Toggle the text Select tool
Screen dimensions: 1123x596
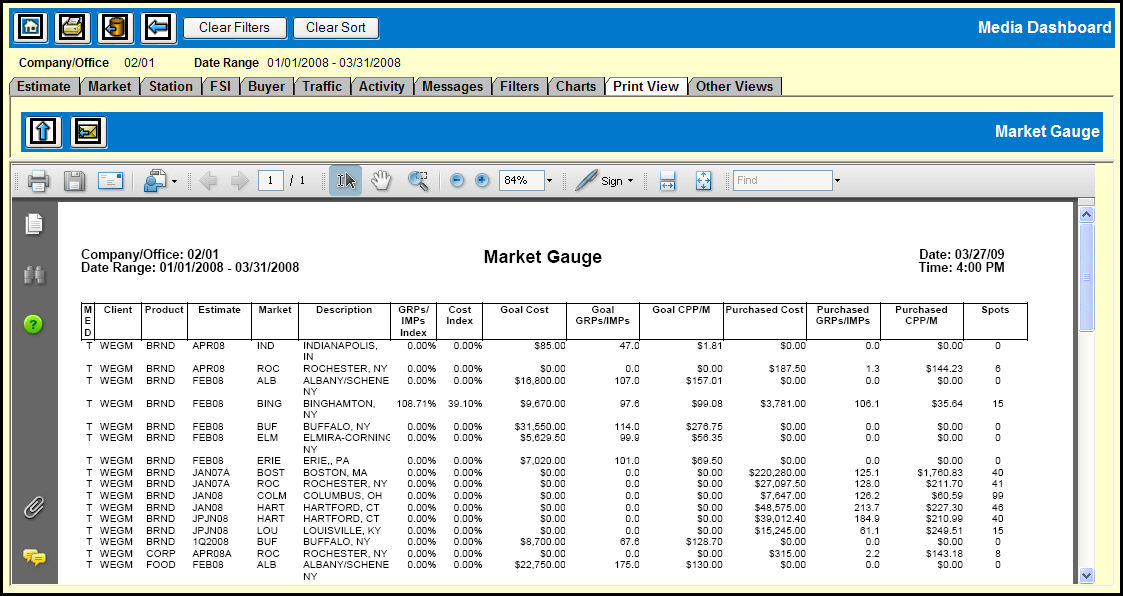click(346, 181)
